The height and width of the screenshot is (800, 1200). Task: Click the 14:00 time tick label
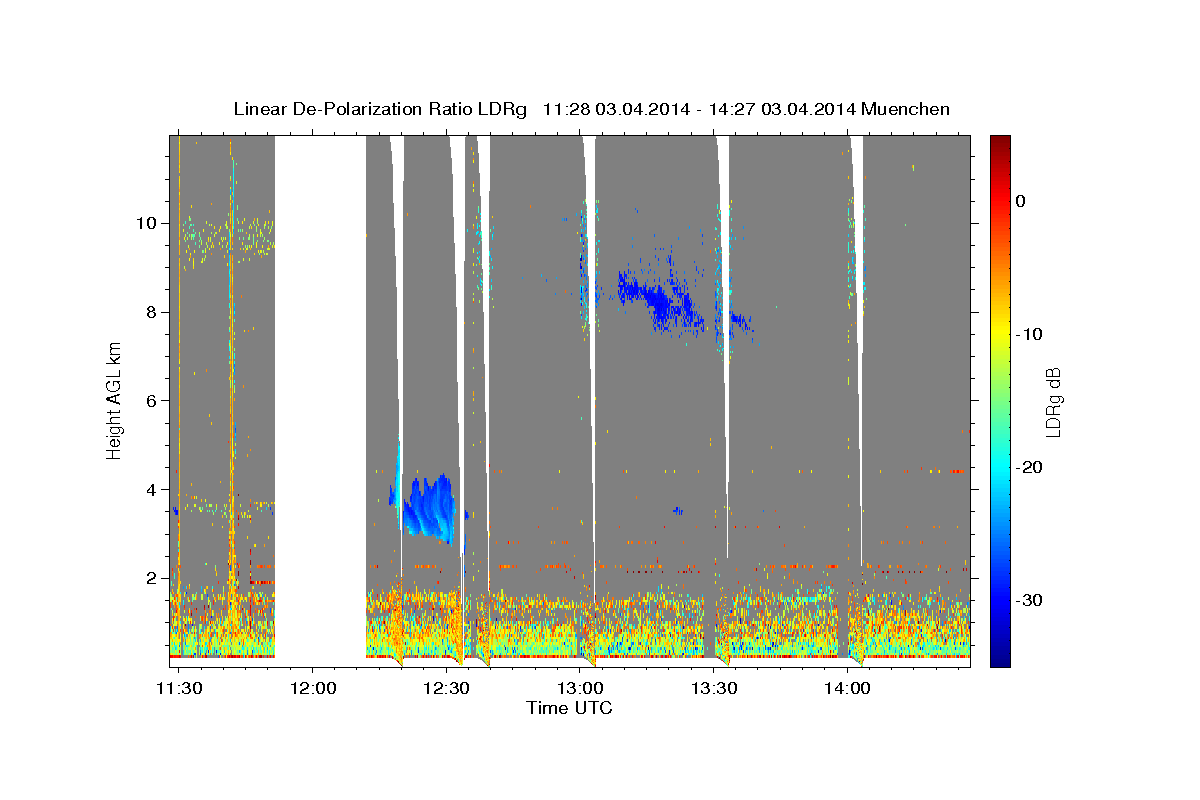[847, 688]
